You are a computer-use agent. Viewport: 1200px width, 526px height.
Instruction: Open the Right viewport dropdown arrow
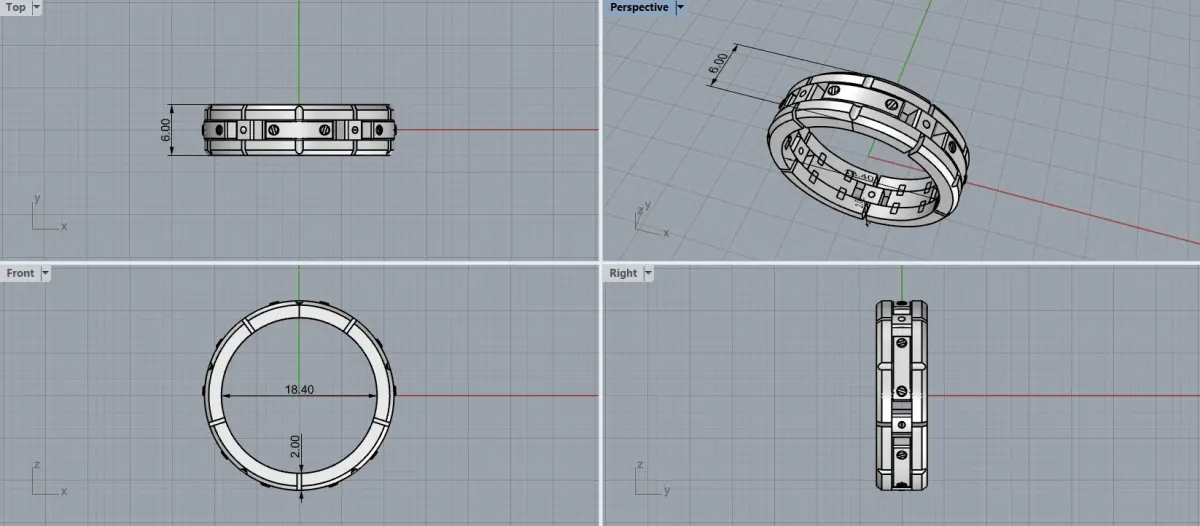[x=648, y=273]
